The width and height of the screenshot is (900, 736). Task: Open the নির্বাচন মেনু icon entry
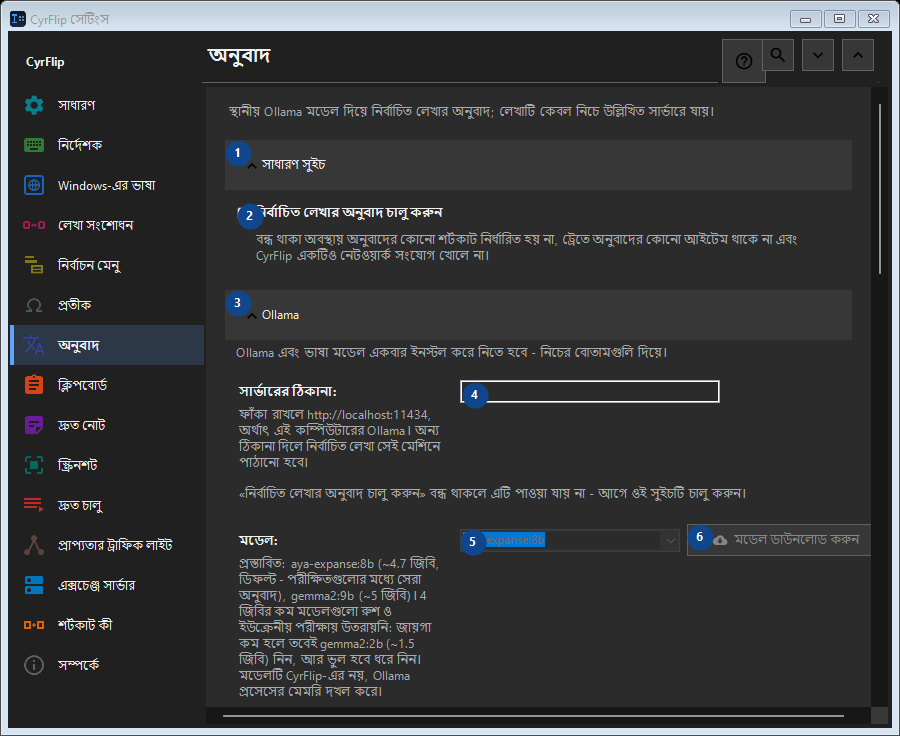[34, 265]
